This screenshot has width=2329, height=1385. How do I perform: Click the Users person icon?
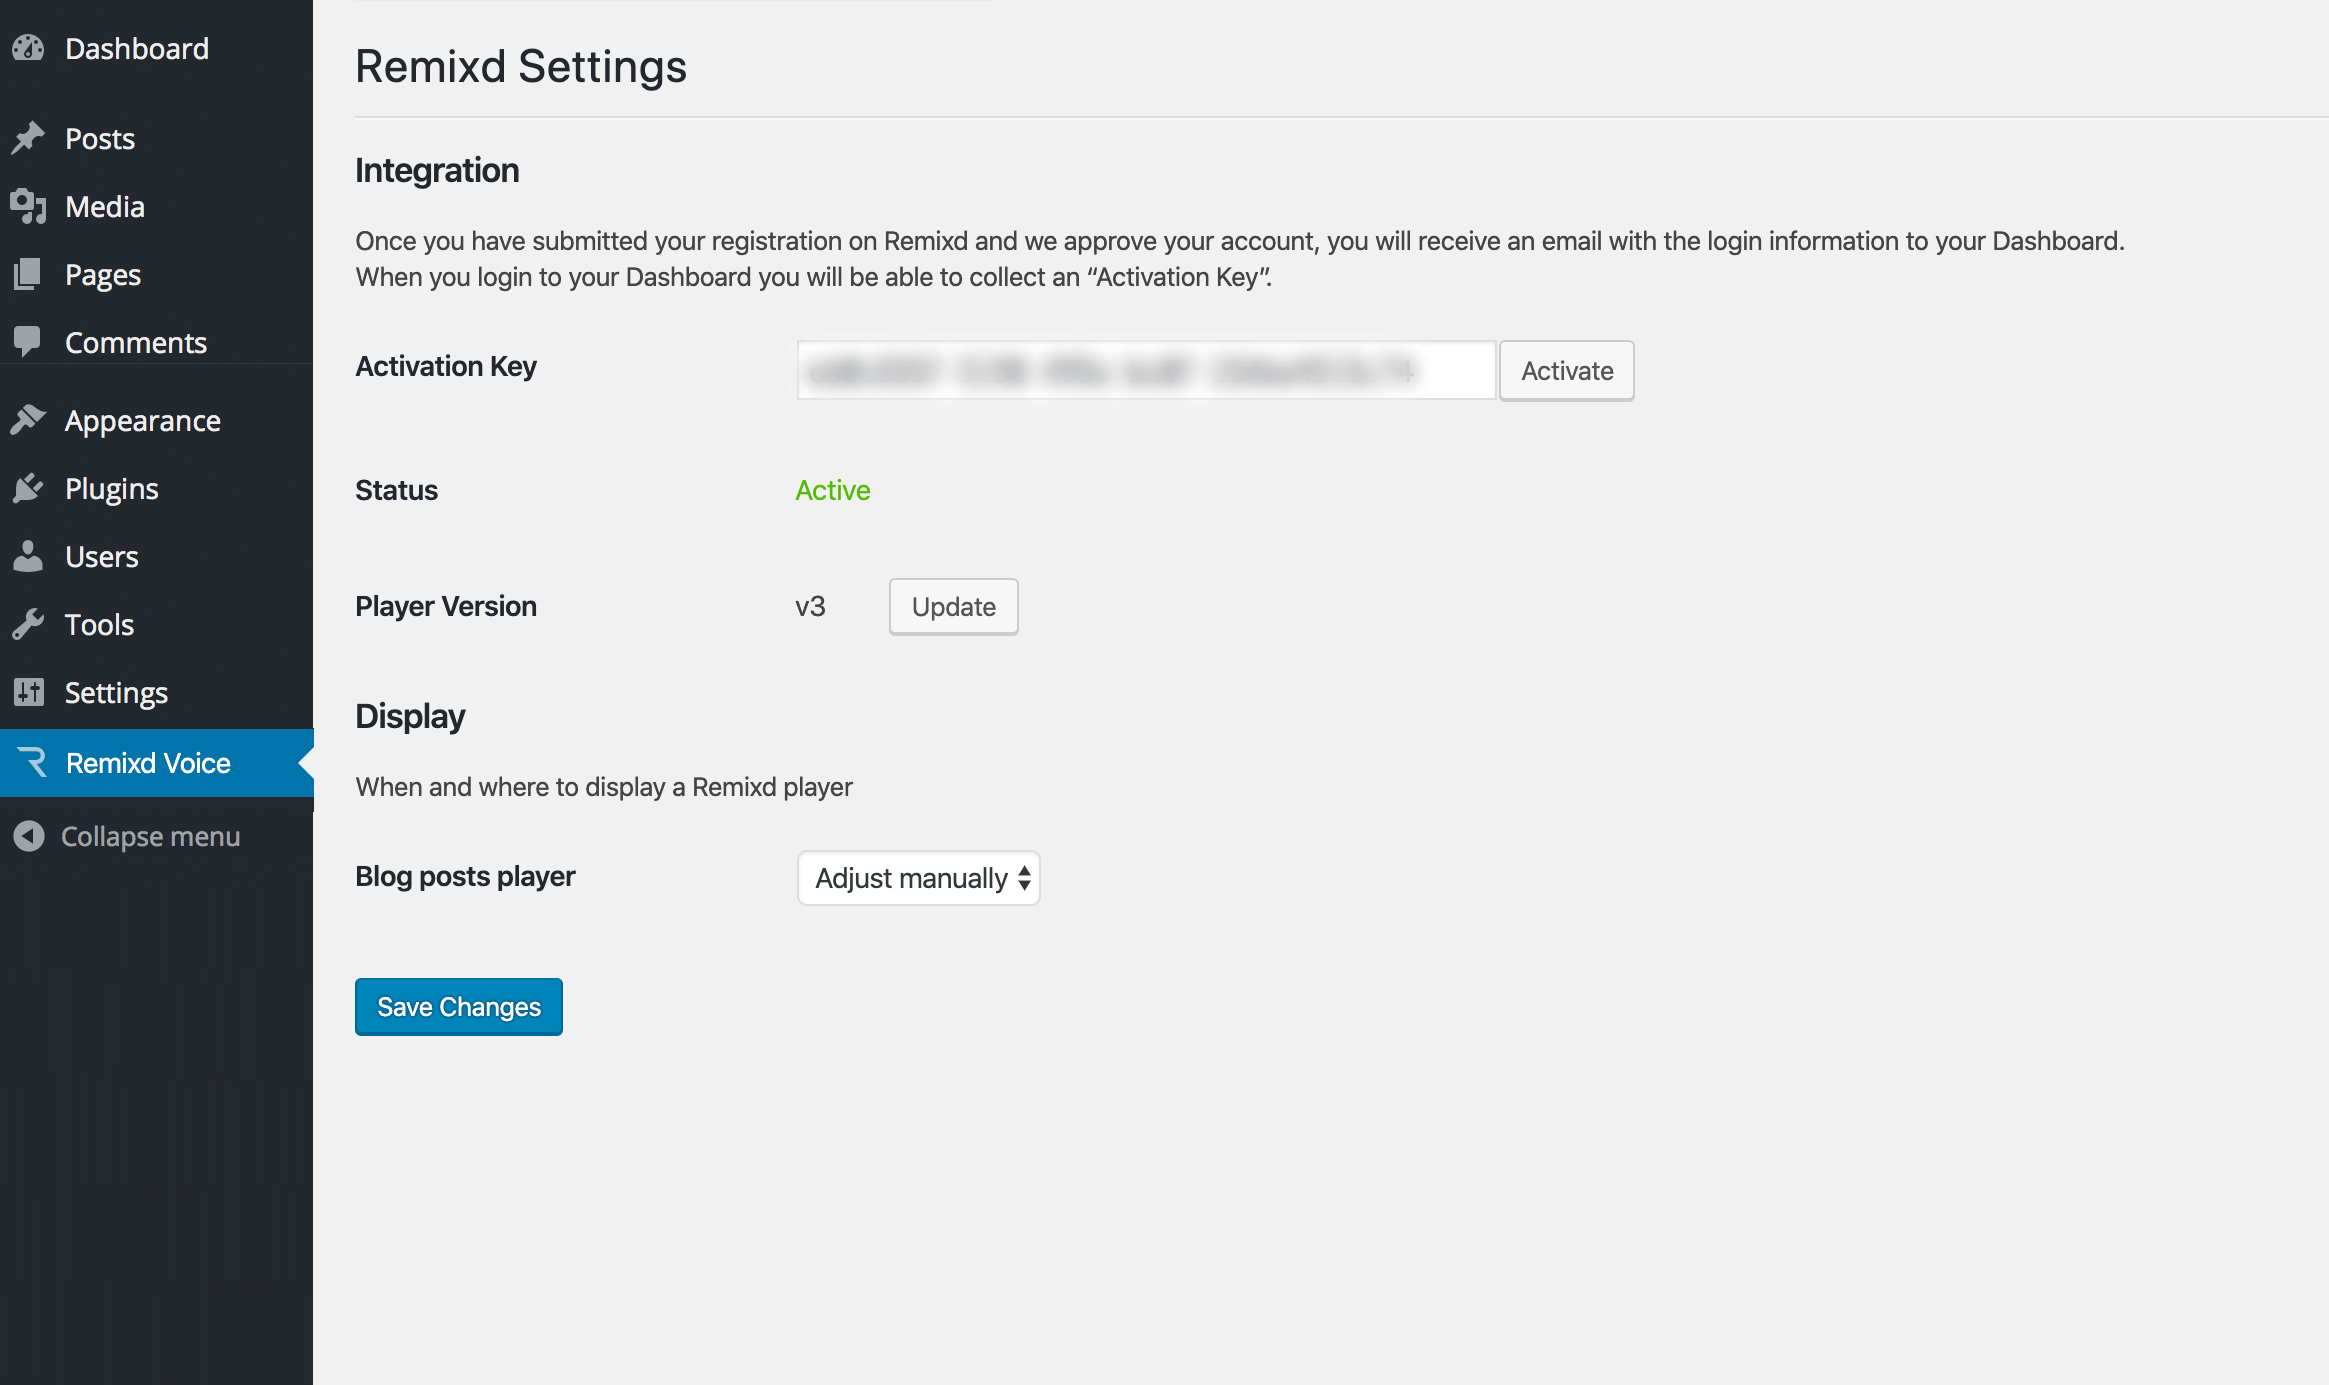(28, 556)
